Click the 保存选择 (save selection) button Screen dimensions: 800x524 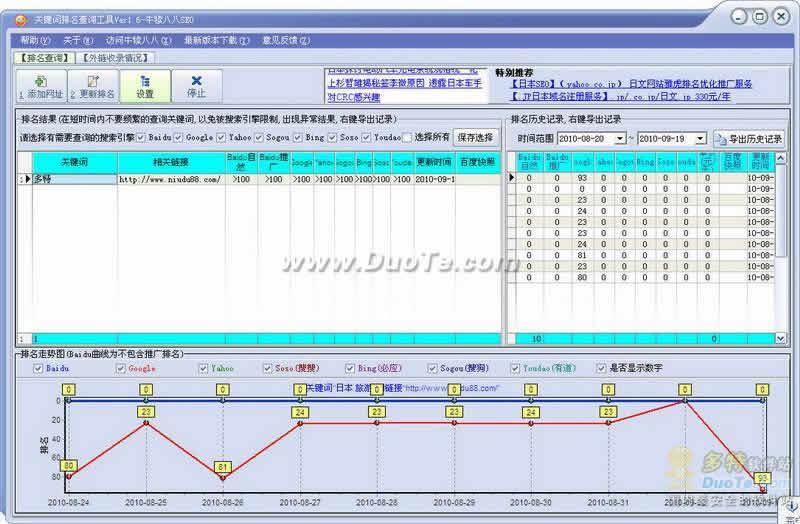pos(475,137)
